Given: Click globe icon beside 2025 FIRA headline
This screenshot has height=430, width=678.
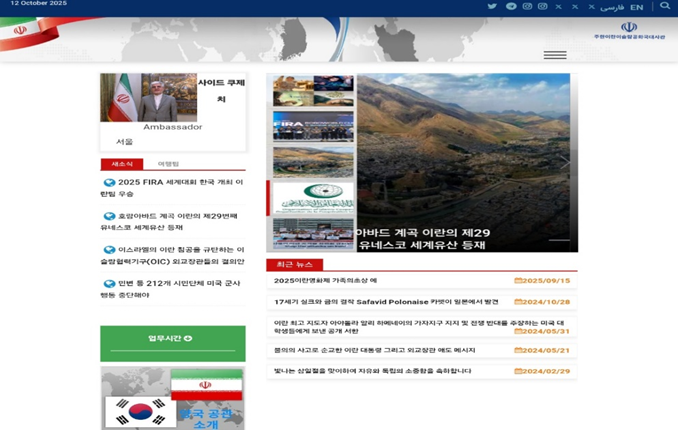Looking at the screenshot, I should pos(109,183).
